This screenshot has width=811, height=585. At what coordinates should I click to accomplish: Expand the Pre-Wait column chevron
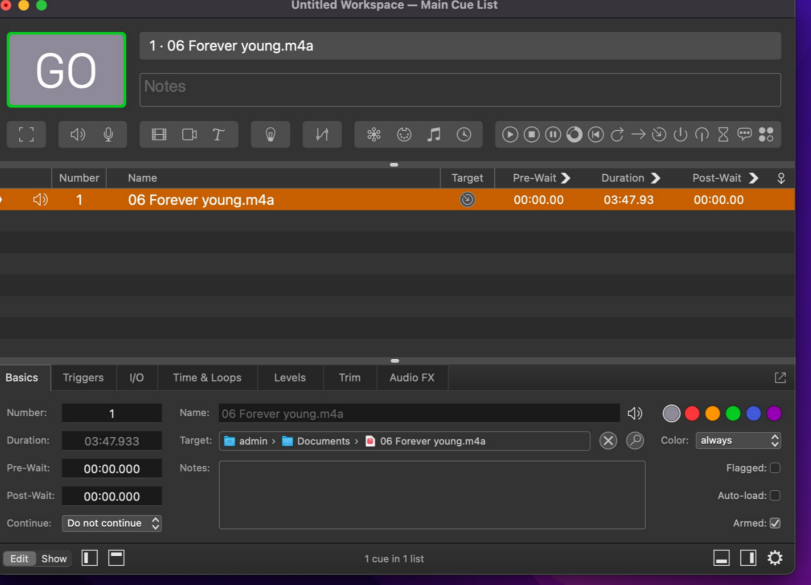pyautogui.click(x=566, y=178)
